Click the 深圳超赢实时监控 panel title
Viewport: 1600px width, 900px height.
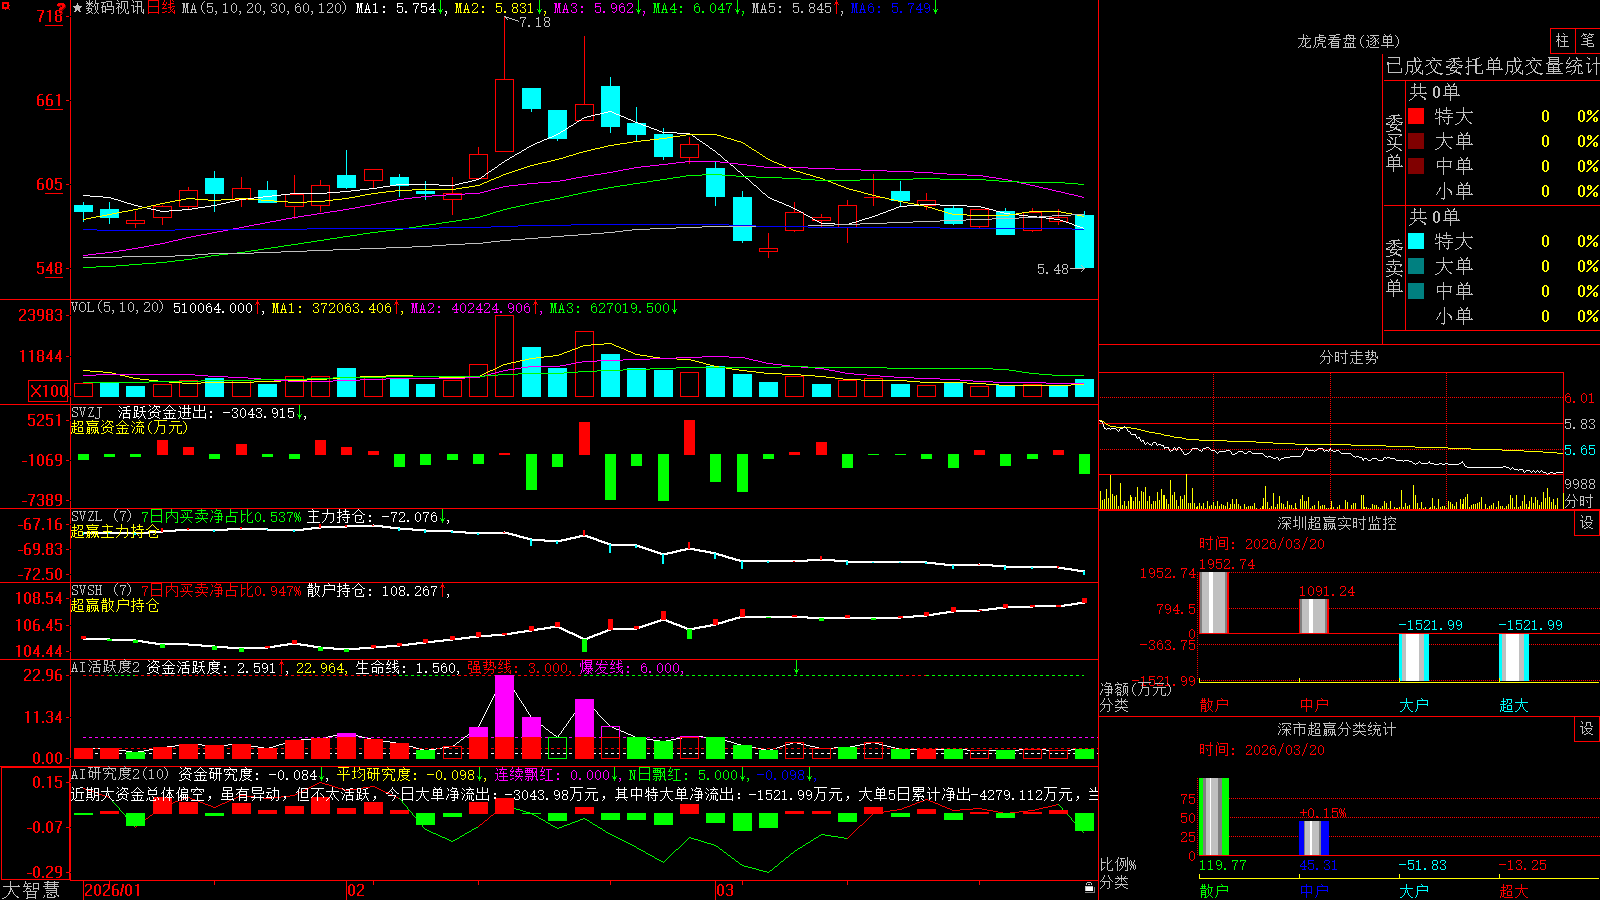1337,523
